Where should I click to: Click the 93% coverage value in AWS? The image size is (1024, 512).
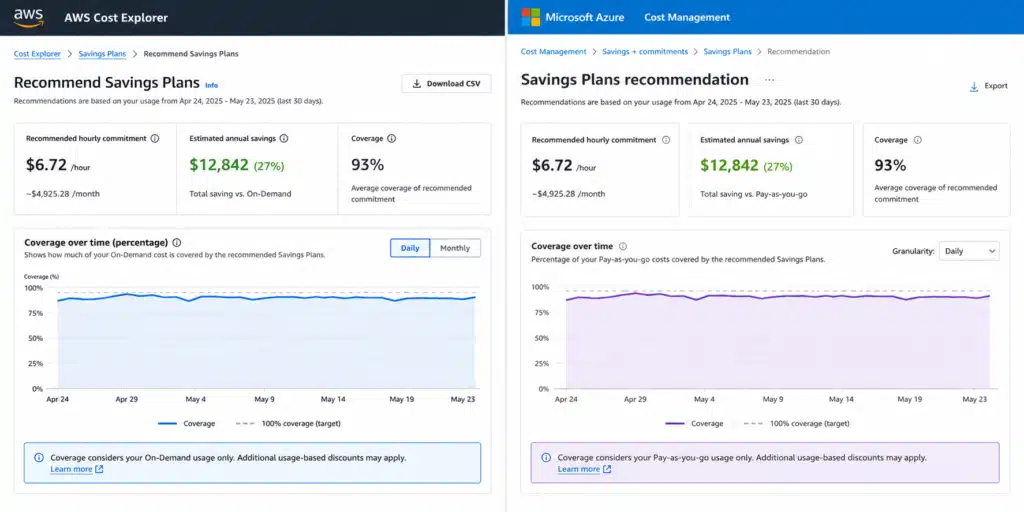[x=368, y=165]
